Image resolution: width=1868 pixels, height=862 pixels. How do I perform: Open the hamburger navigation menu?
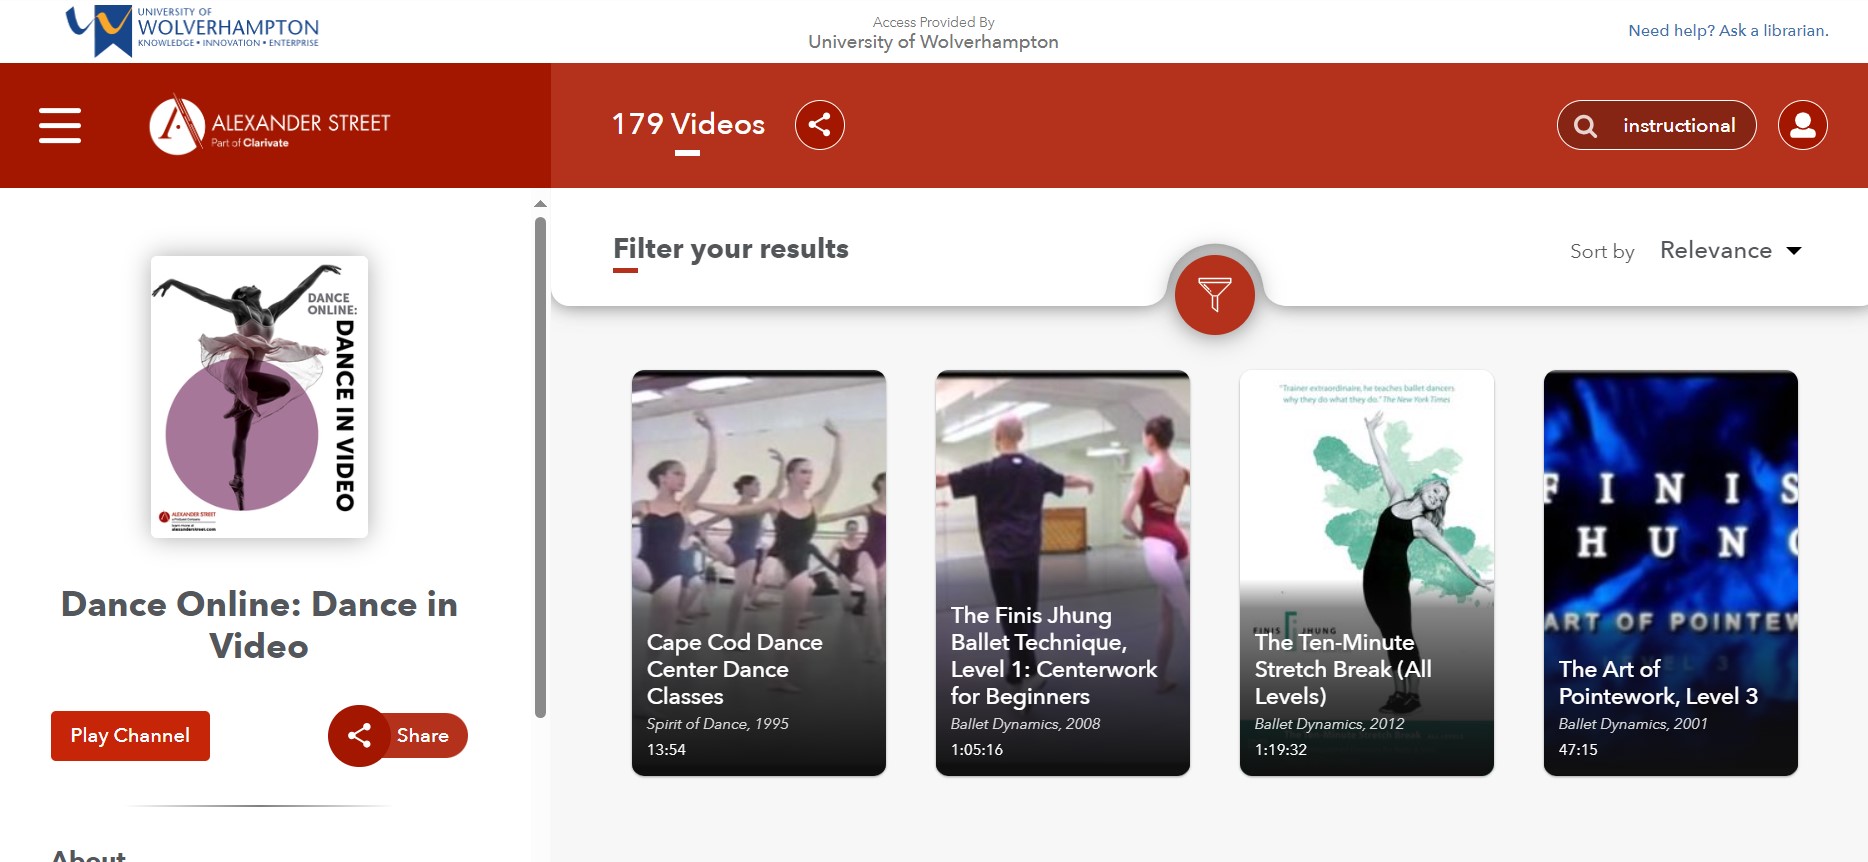point(60,125)
